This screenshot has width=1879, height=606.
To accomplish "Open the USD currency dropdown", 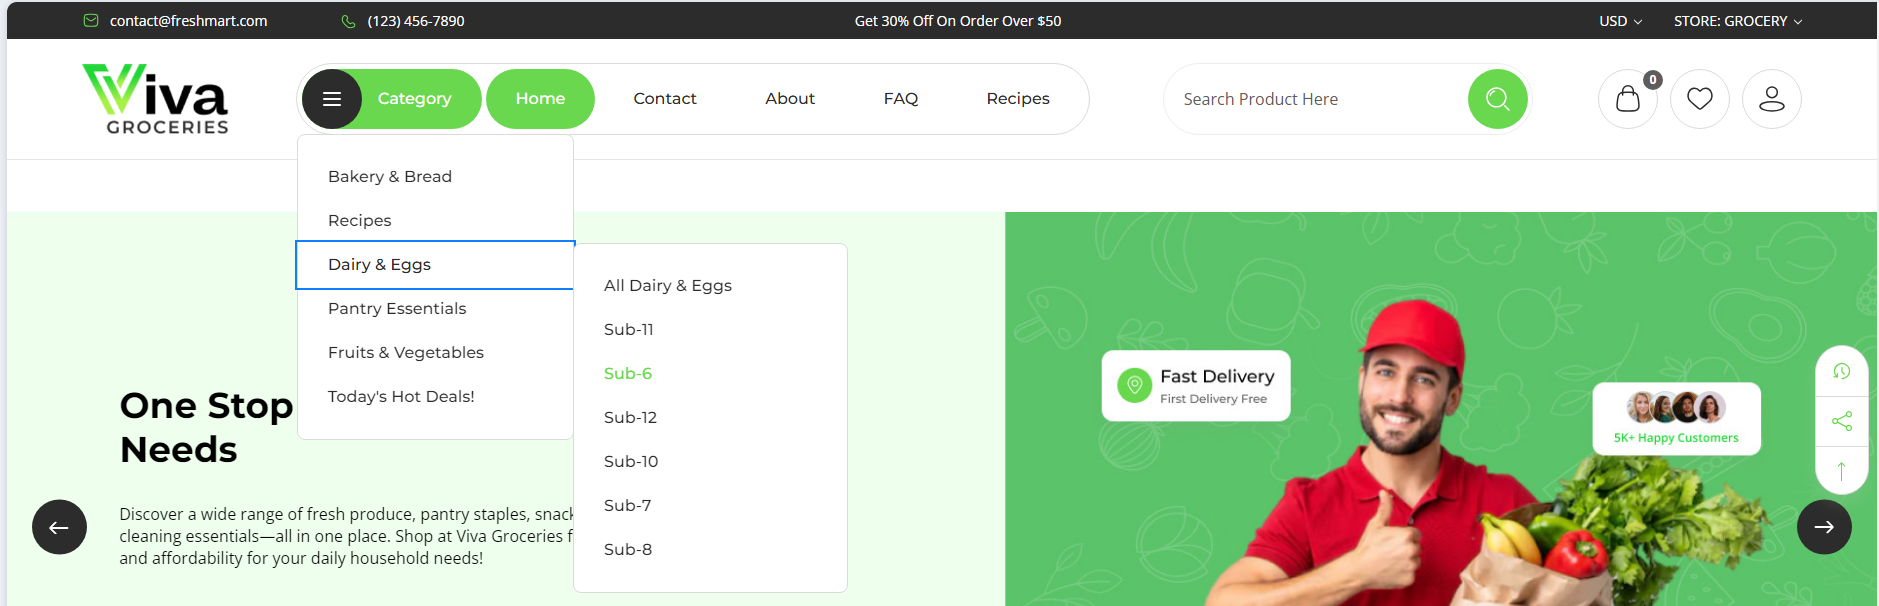I will [1620, 21].
